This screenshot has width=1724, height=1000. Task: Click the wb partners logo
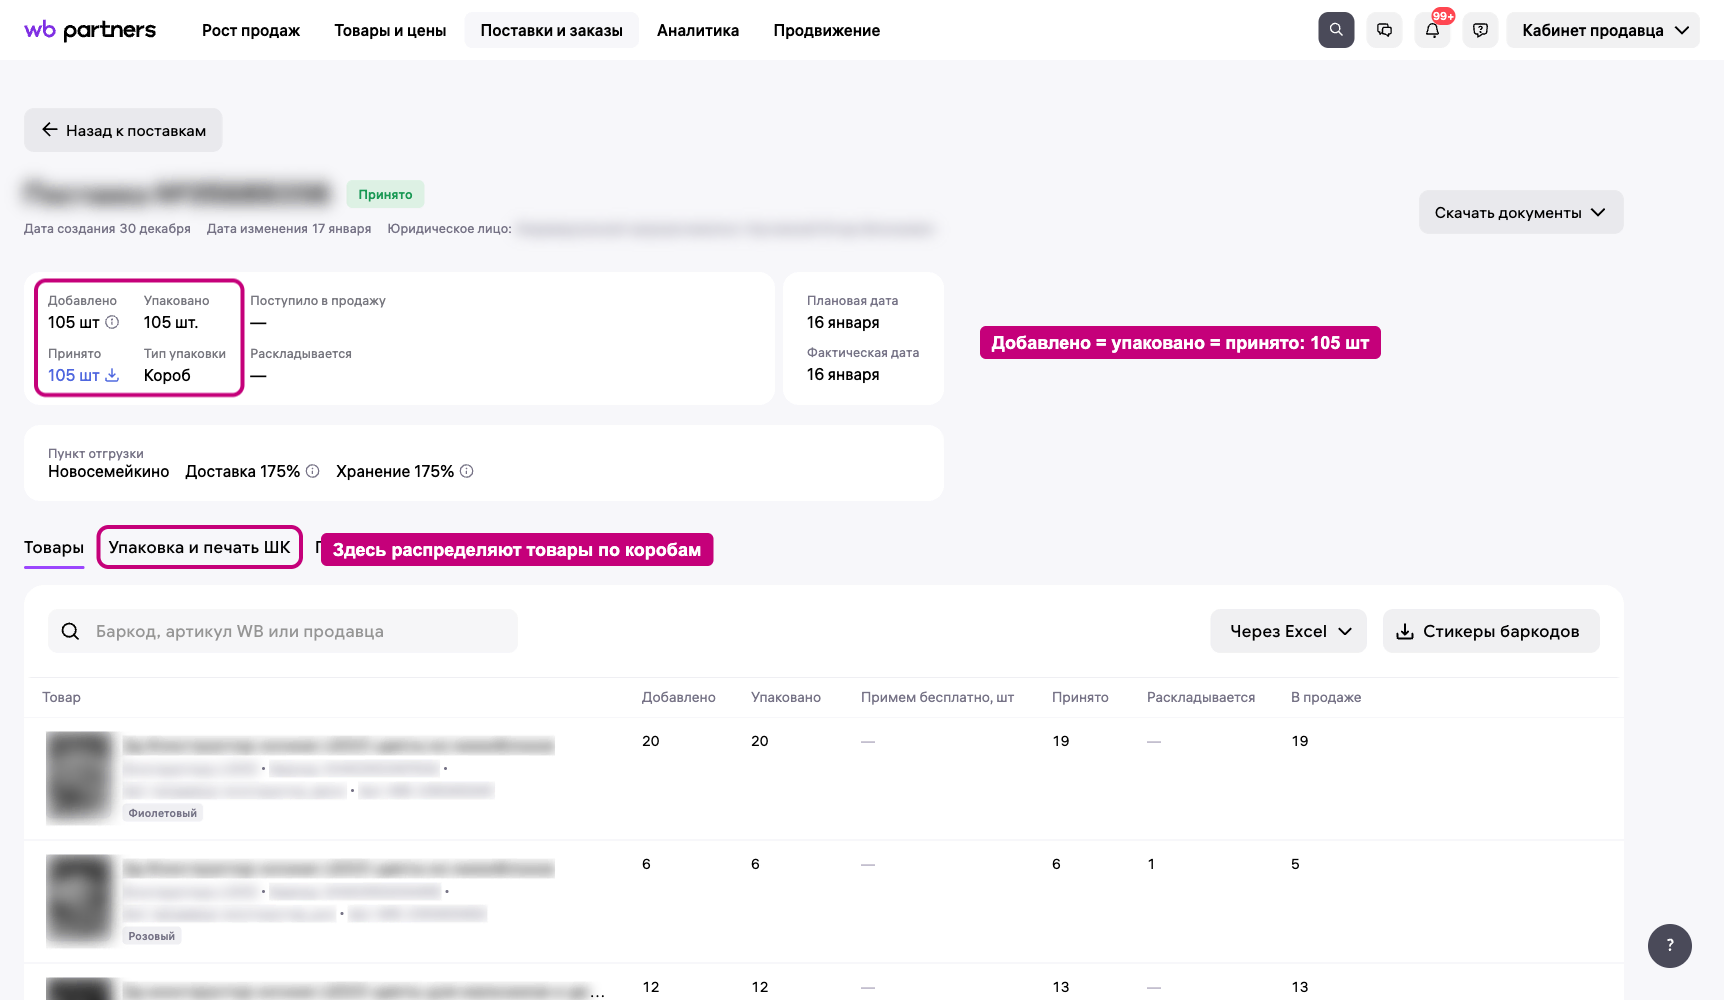tap(90, 30)
